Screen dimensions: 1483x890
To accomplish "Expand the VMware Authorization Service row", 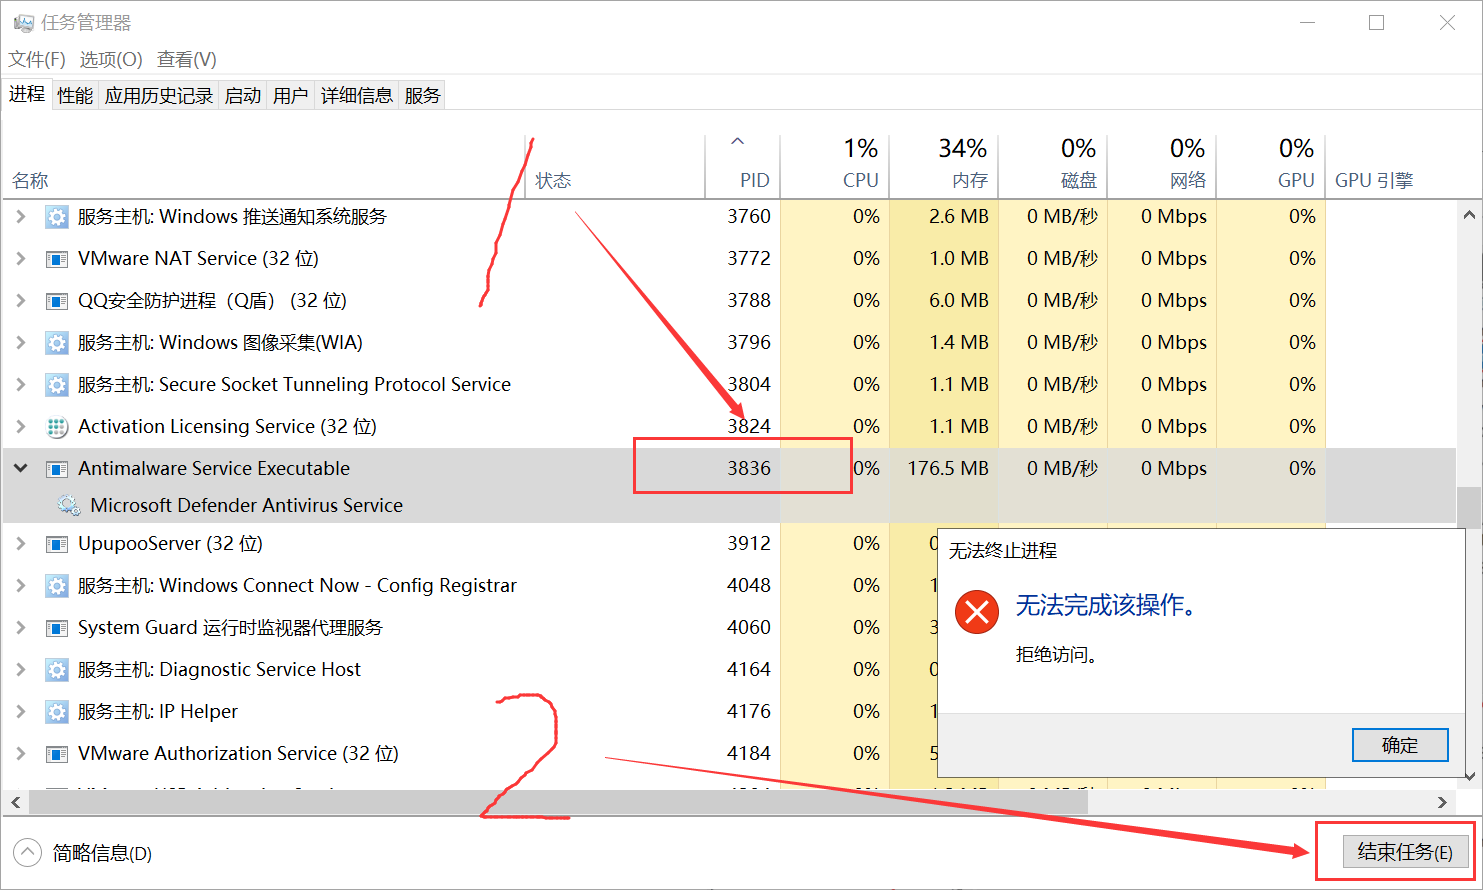I will coord(20,754).
